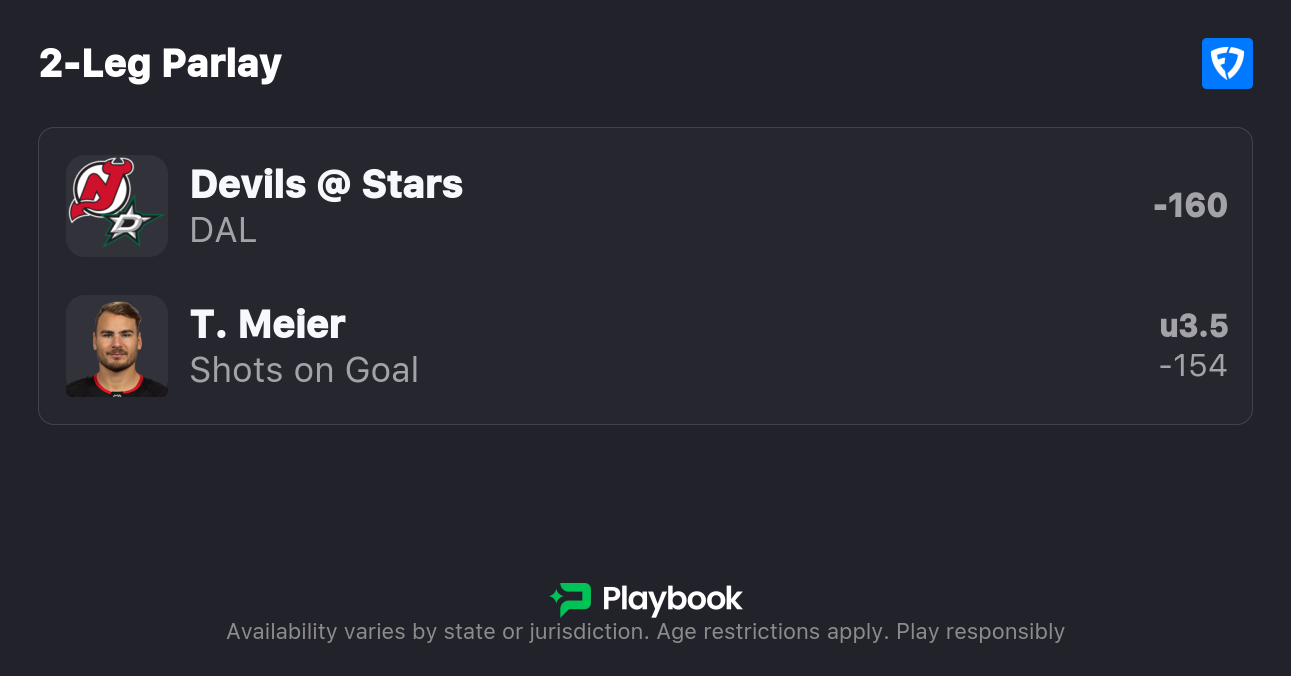
Task: Click the word "Stars" in matchup title
Action: tap(412, 184)
